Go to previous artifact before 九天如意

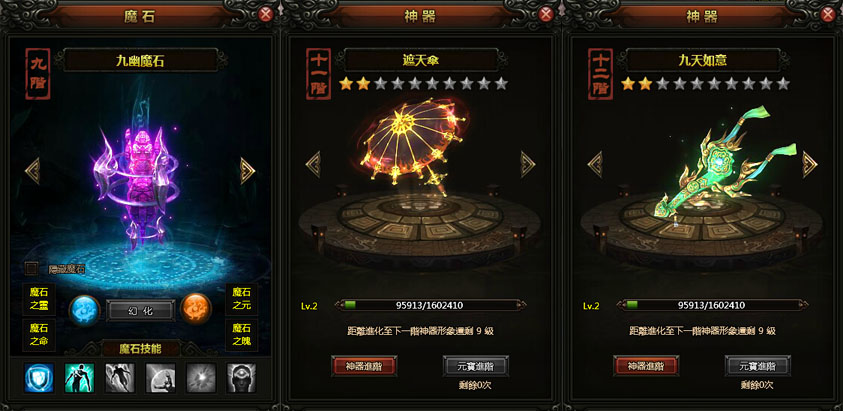click(x=595, y=164)
